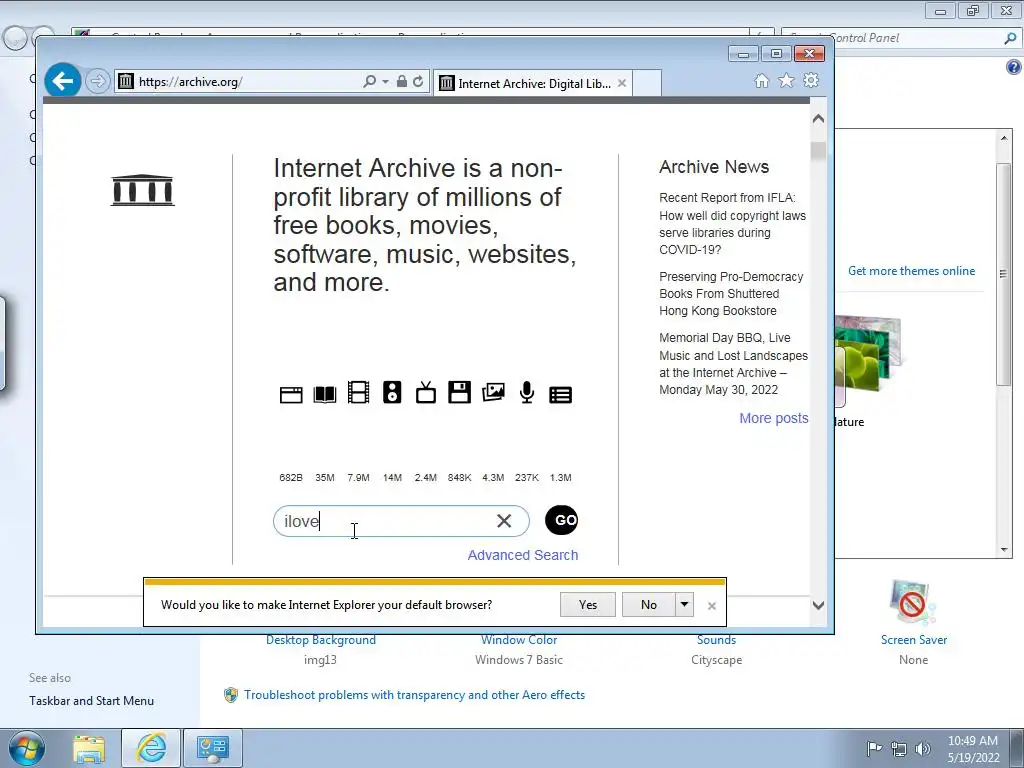Click the browser page scroll down arrow
Viewport: 1024px width, 768px height.
pos(818,605)
